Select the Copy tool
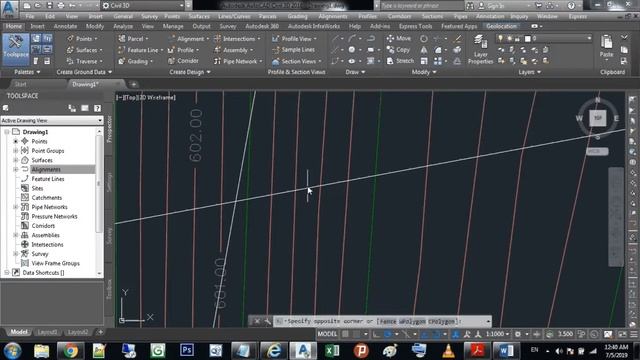The image size is (640, 360). (398, 49)
